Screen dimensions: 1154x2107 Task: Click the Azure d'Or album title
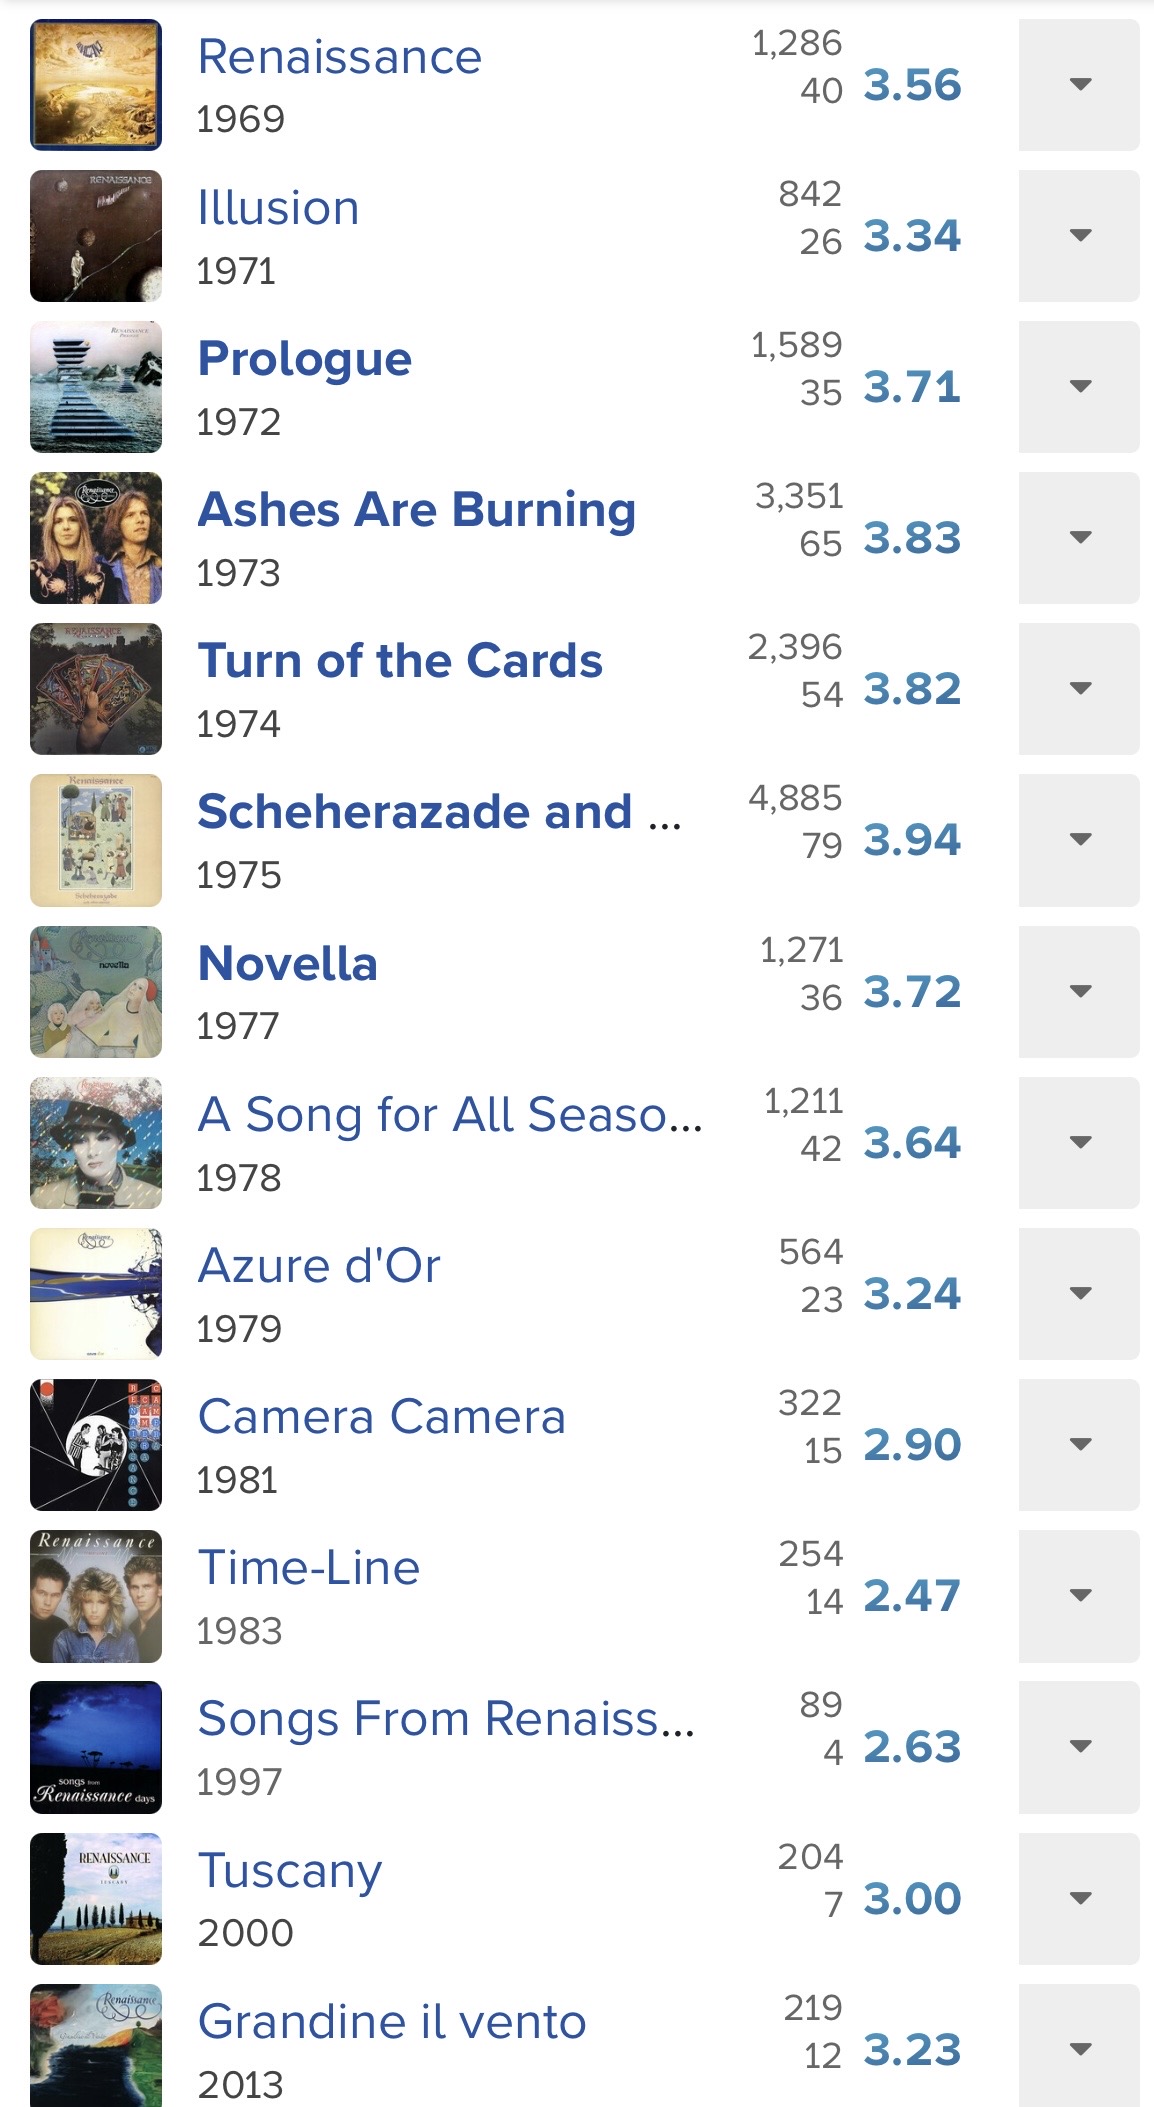pyautogui.click(x=319, y=1266)
